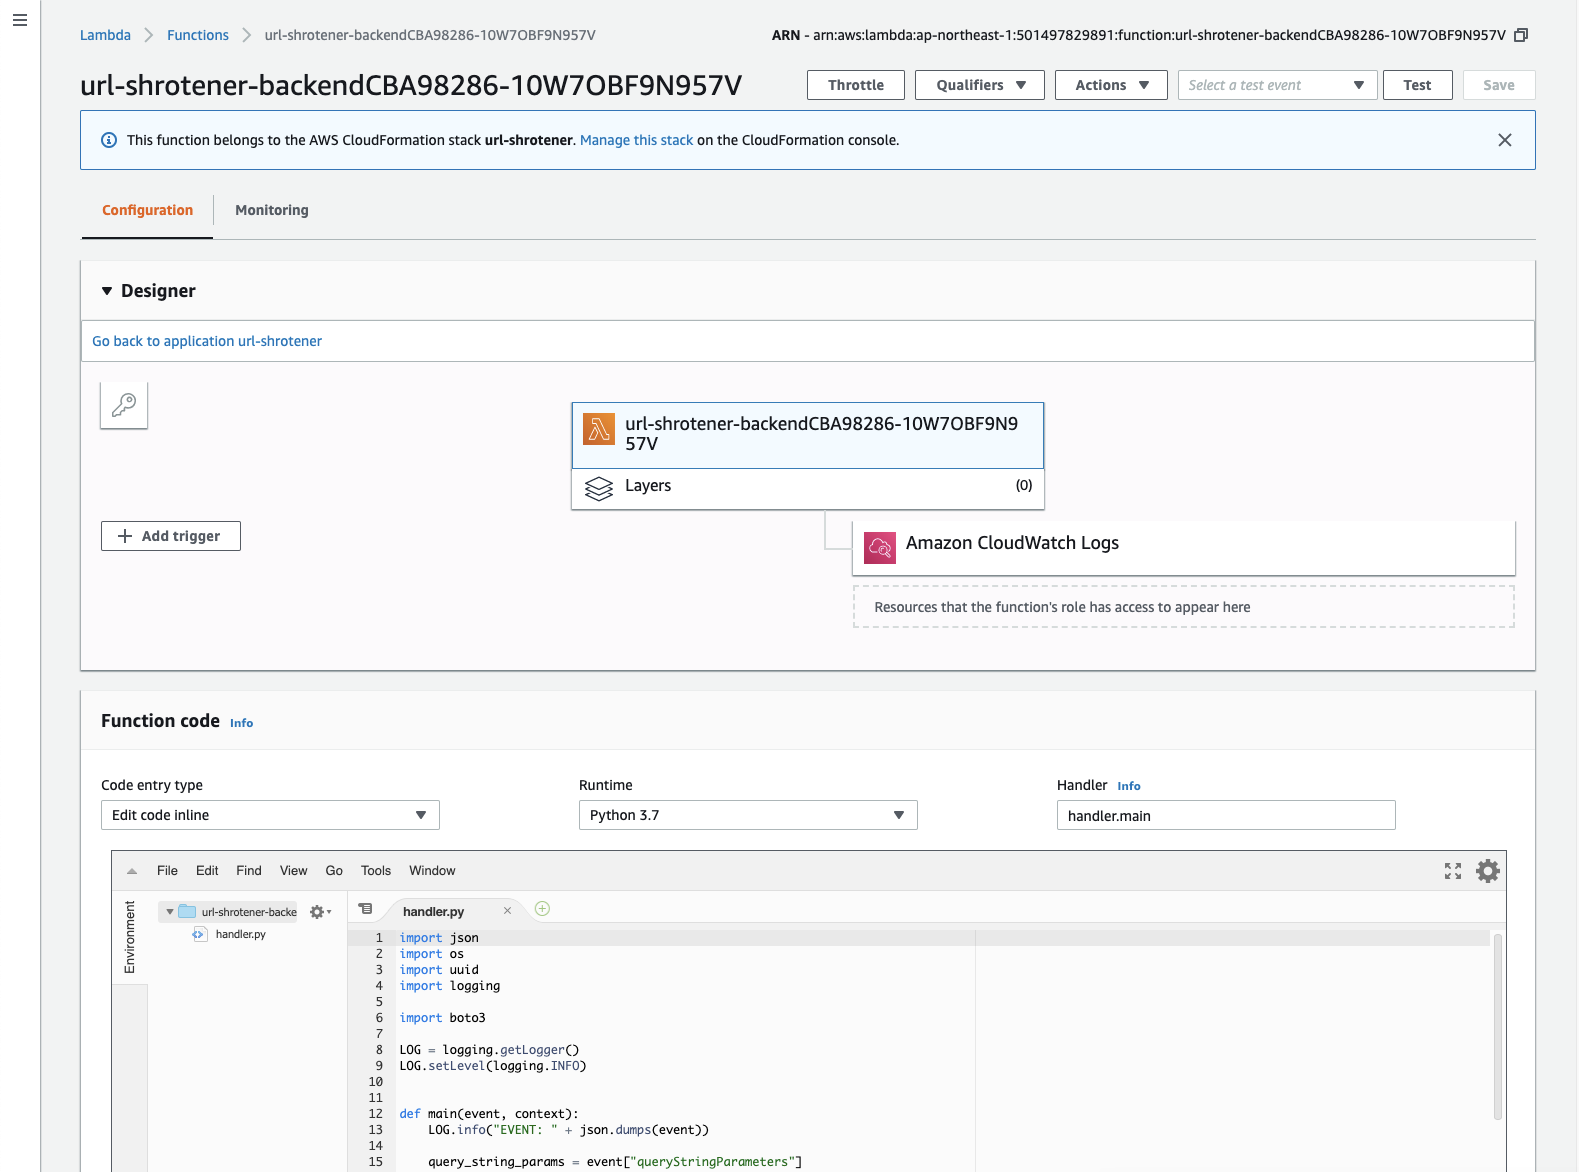Select the Amazon CloudWatch Logs resource box
The height and width of the screenshot is (1172, 1579).
pyautogui.click(x=1184, y=547)
